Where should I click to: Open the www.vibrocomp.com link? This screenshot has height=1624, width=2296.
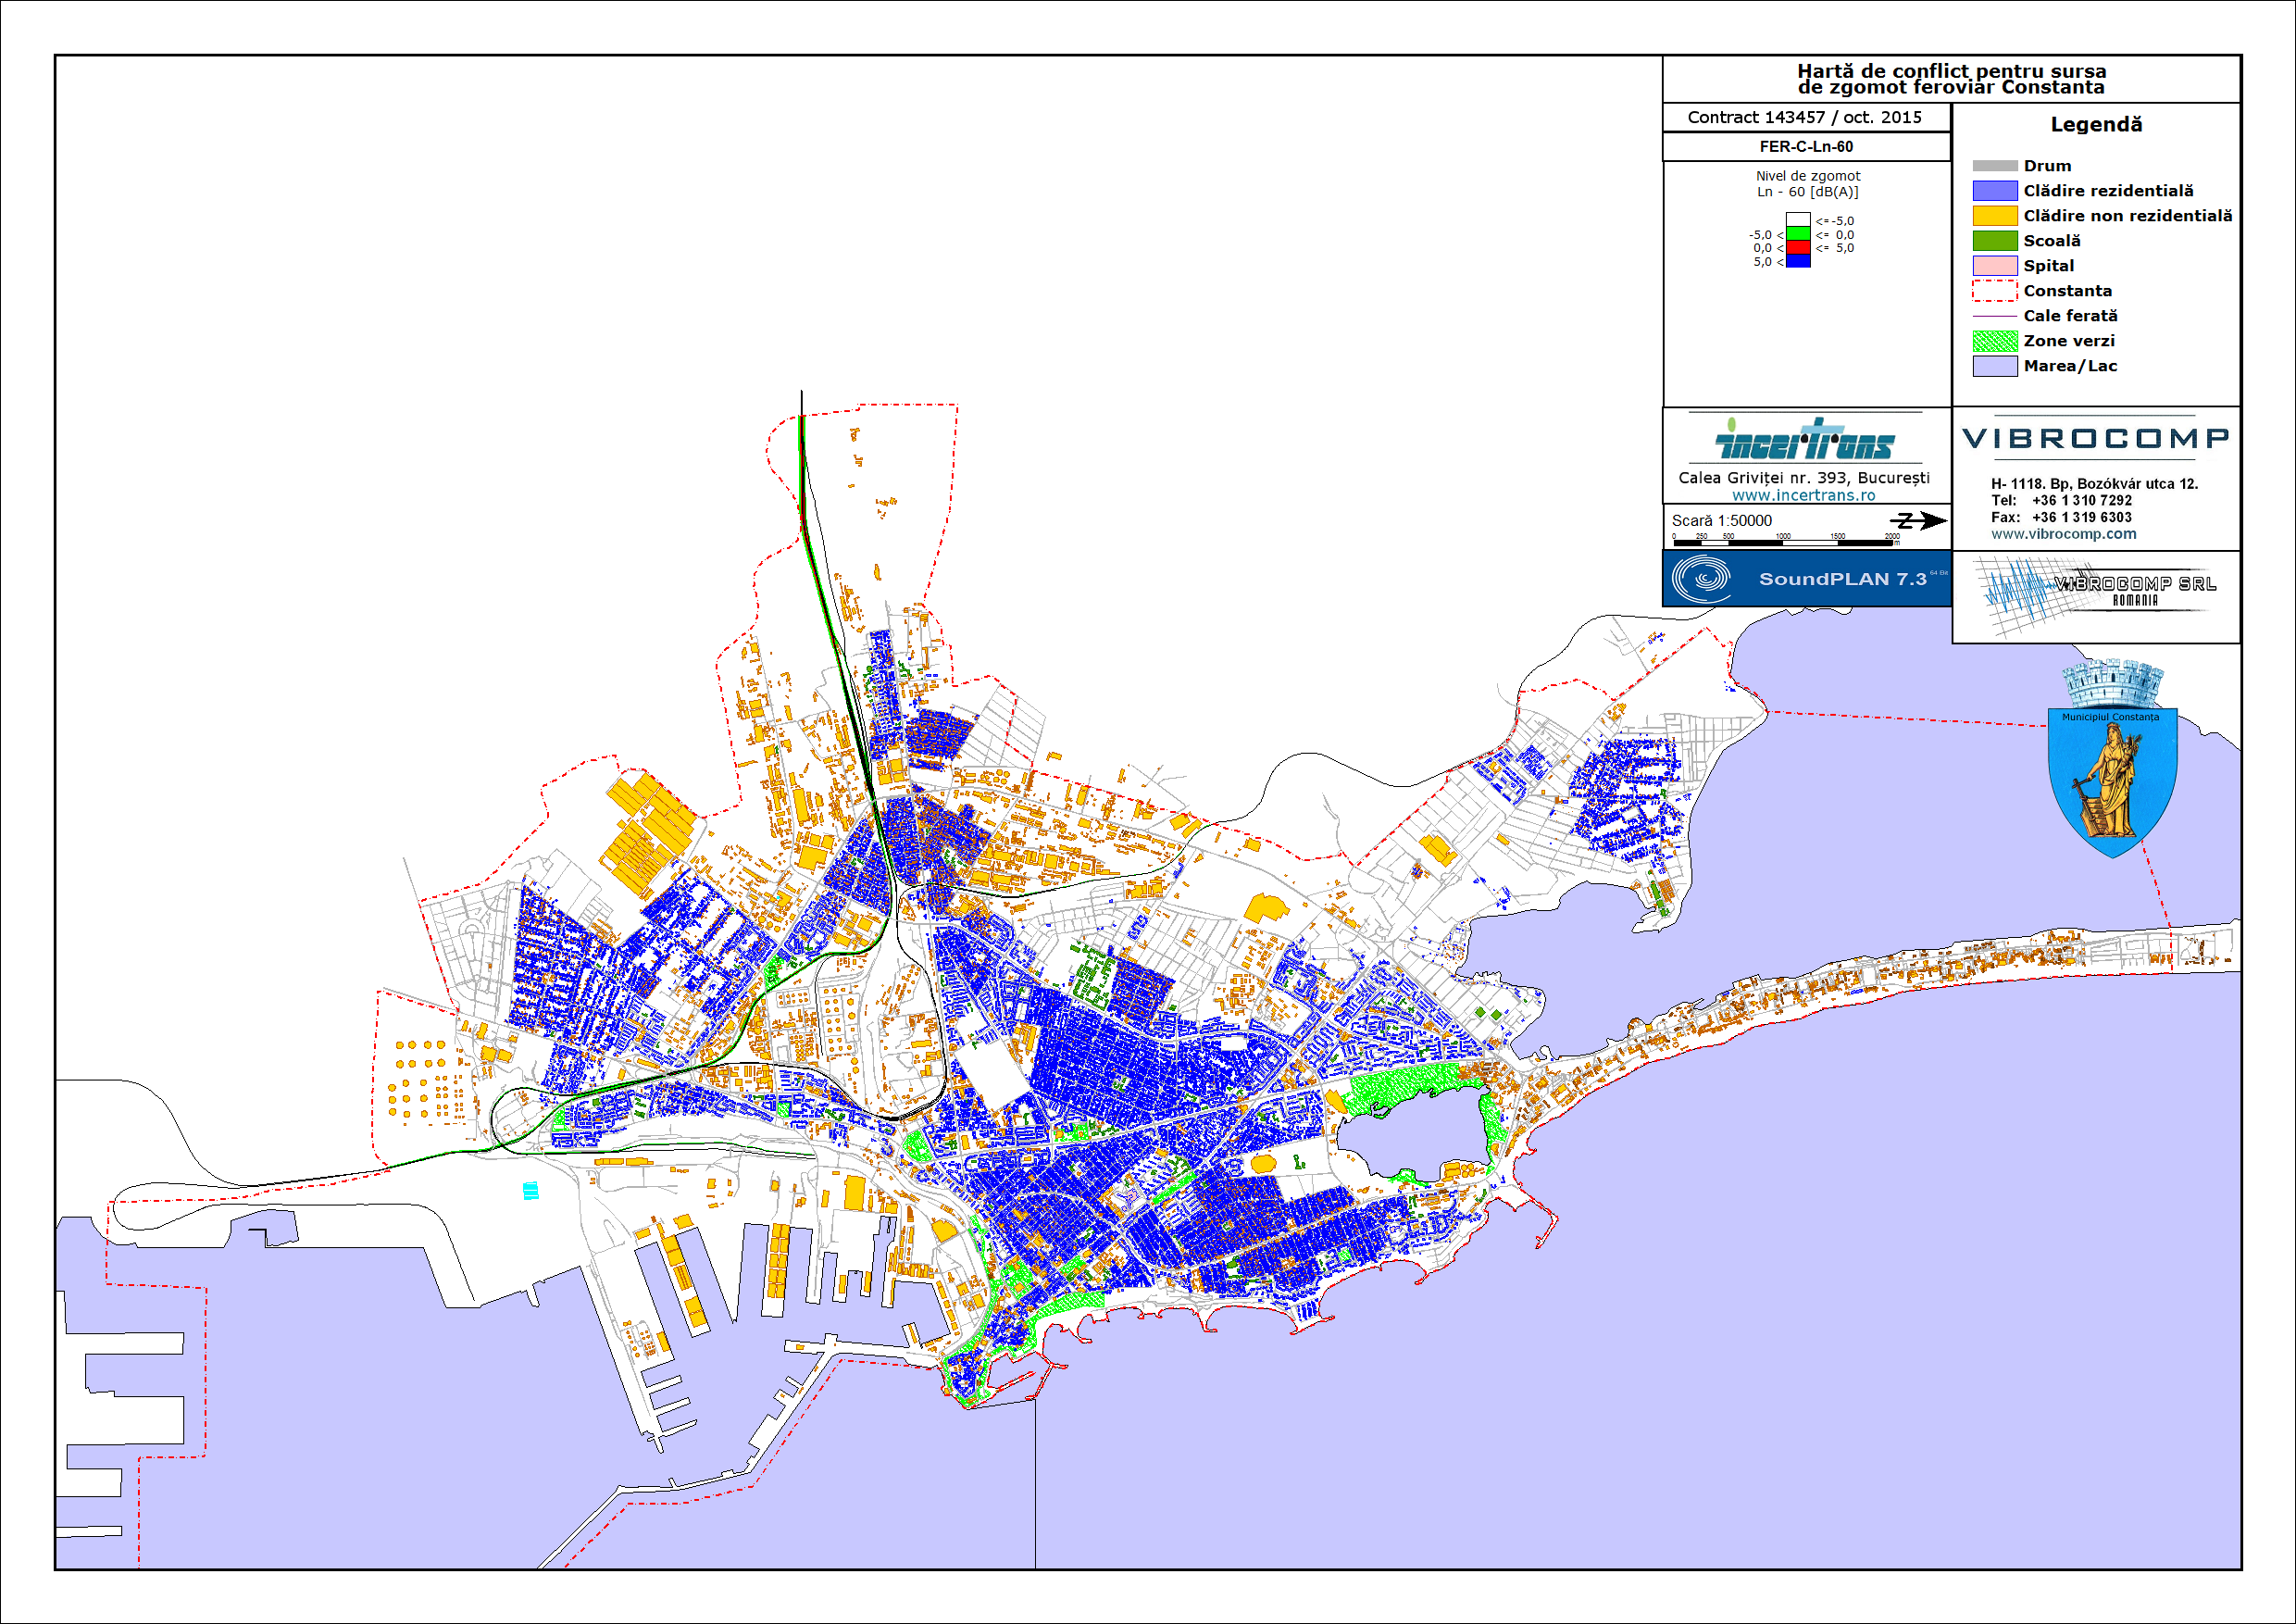coord(2063,534)
